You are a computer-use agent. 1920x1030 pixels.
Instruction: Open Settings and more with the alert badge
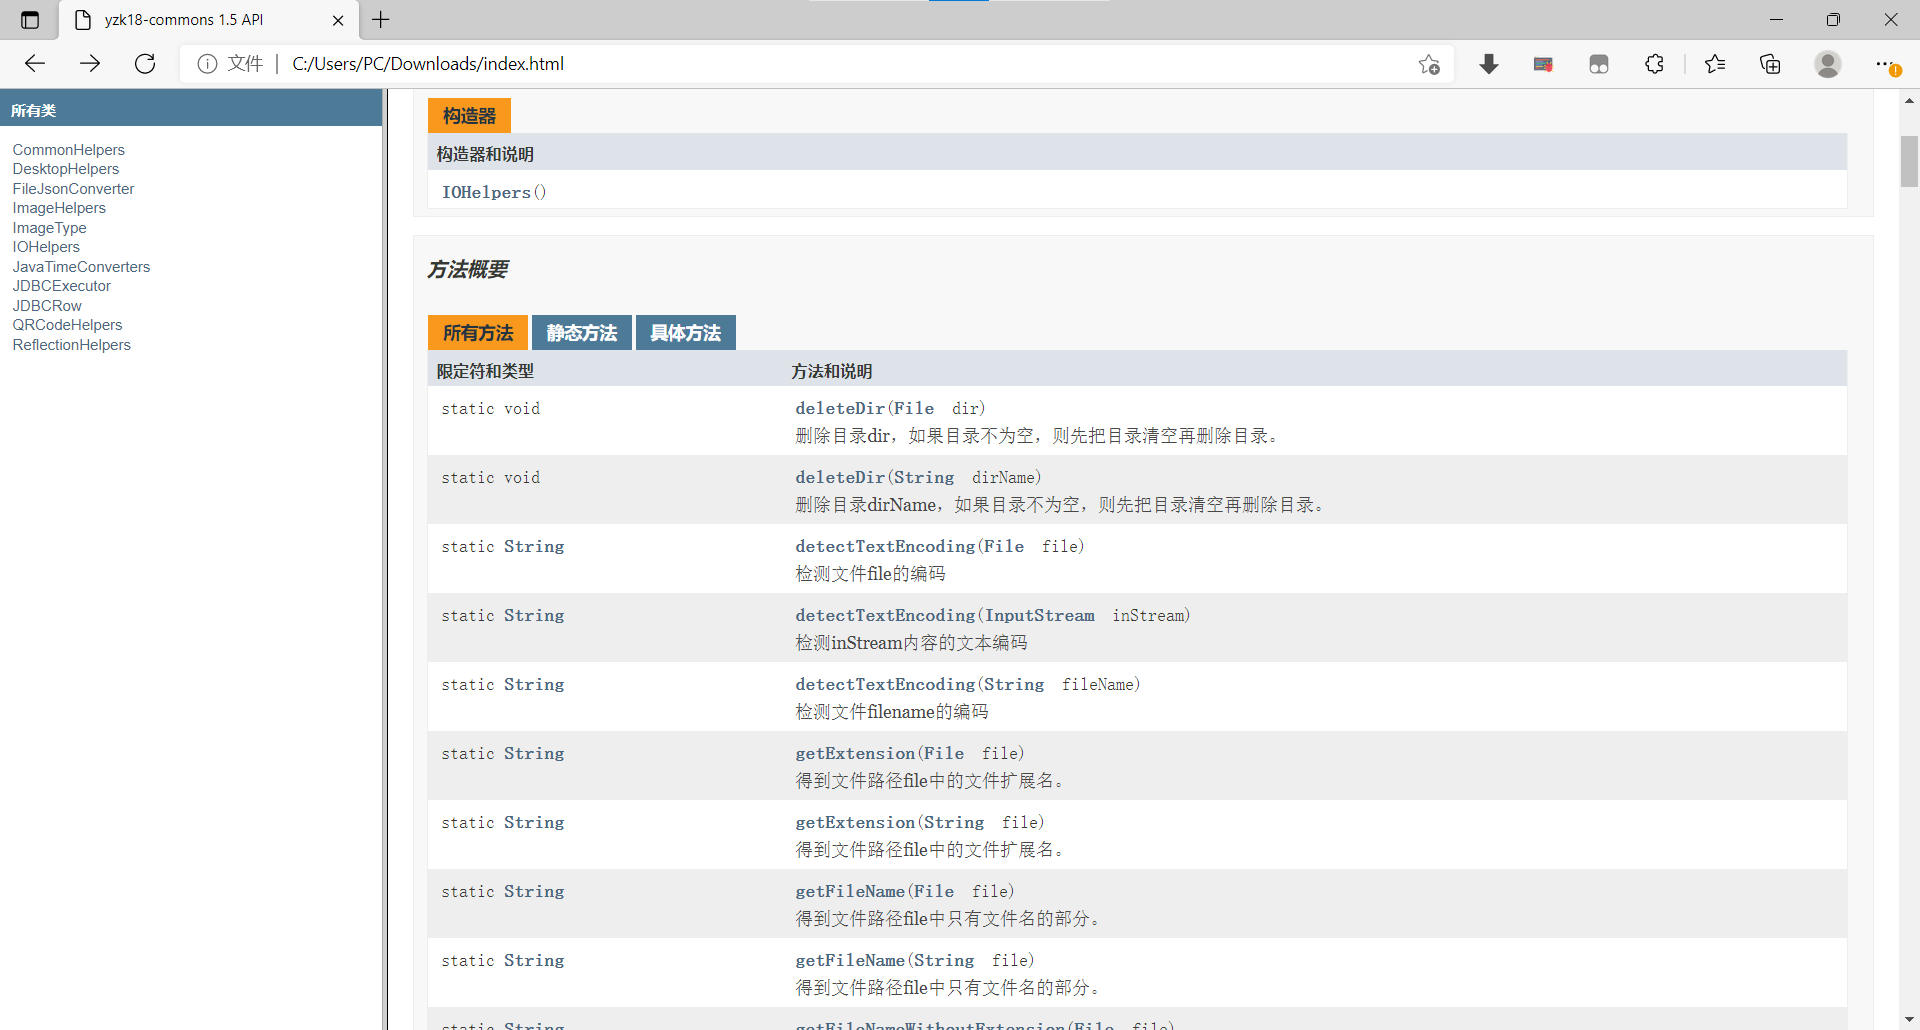click(1889, 63)
